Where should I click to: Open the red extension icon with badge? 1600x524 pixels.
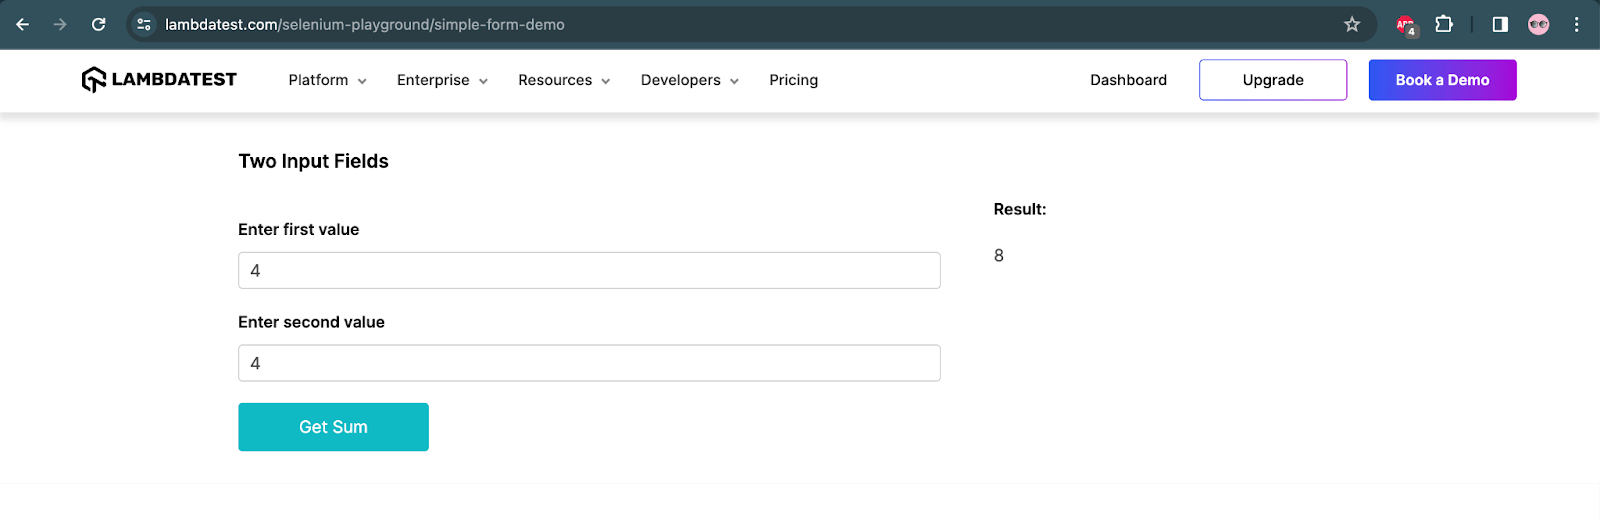1406,25
